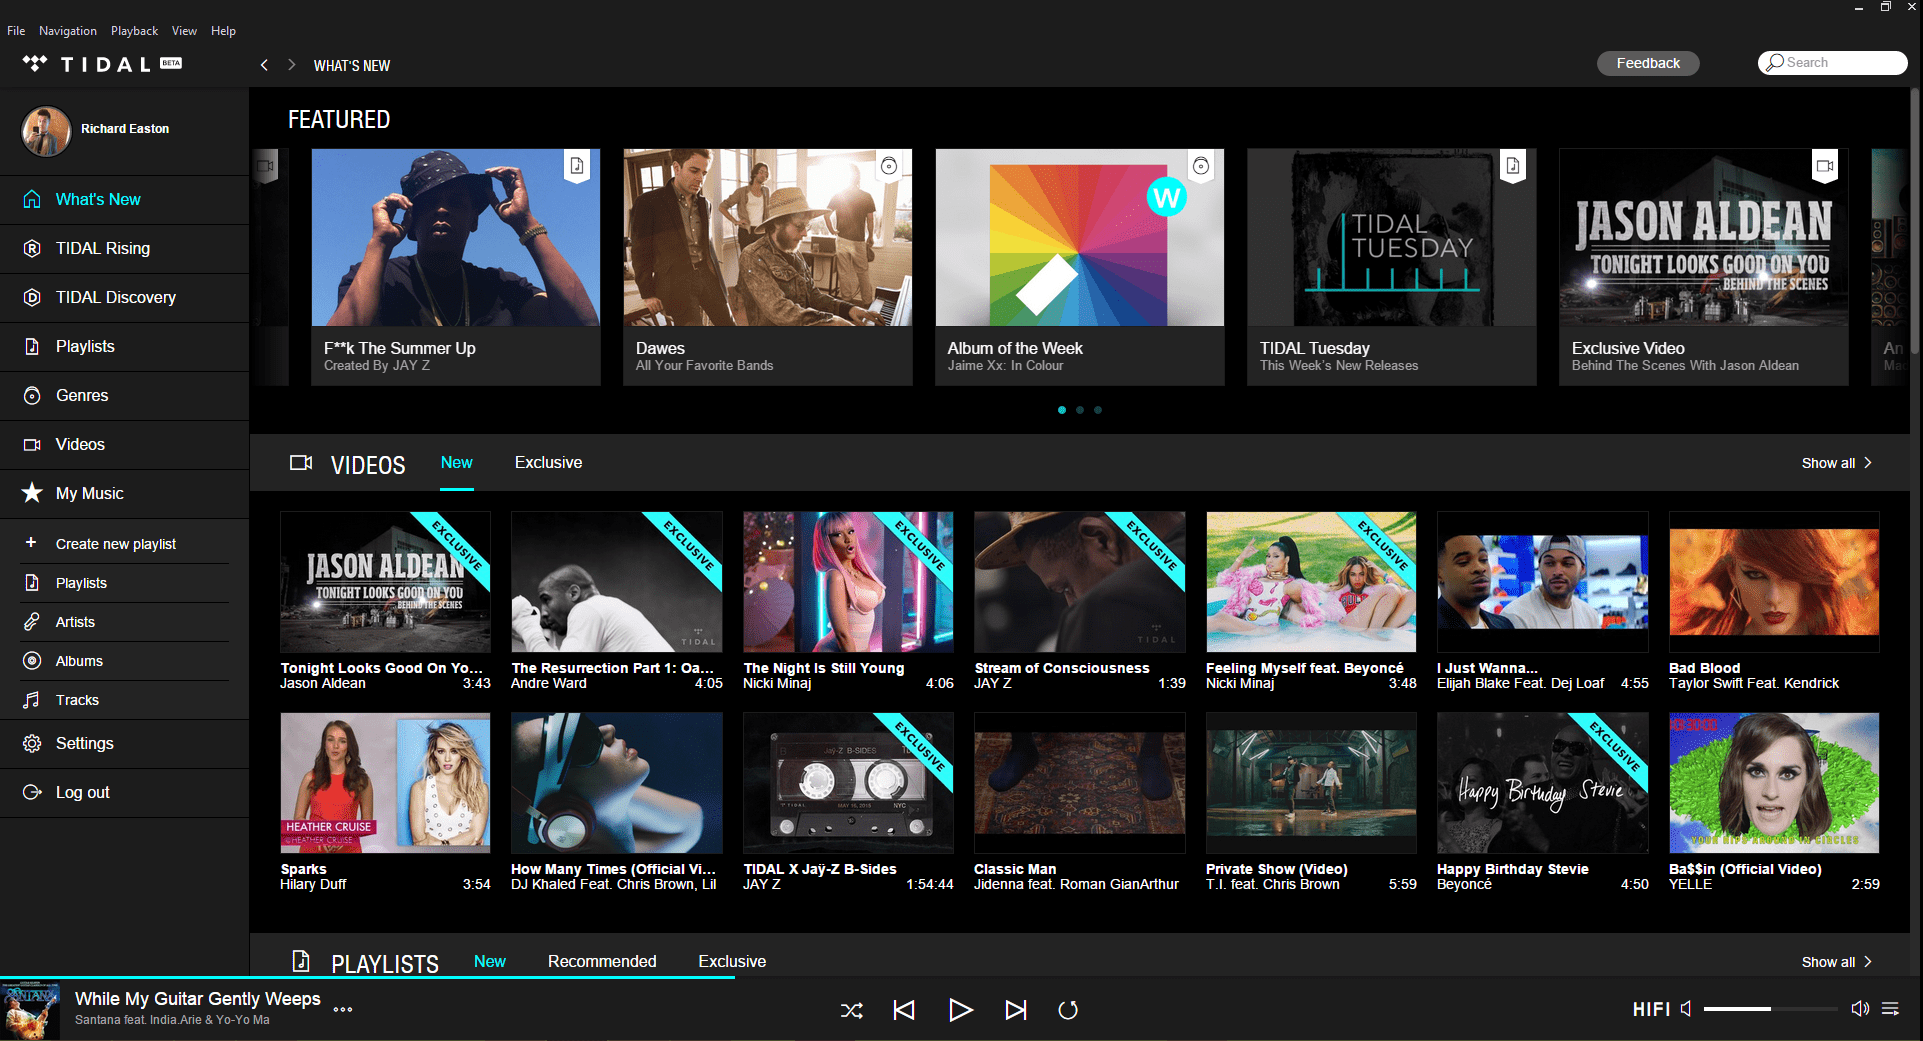The width and height of the screenshot is (1923, 1041).
Task: Click video icon on Jason Aldean featured card
Action: pos(1825,166)
